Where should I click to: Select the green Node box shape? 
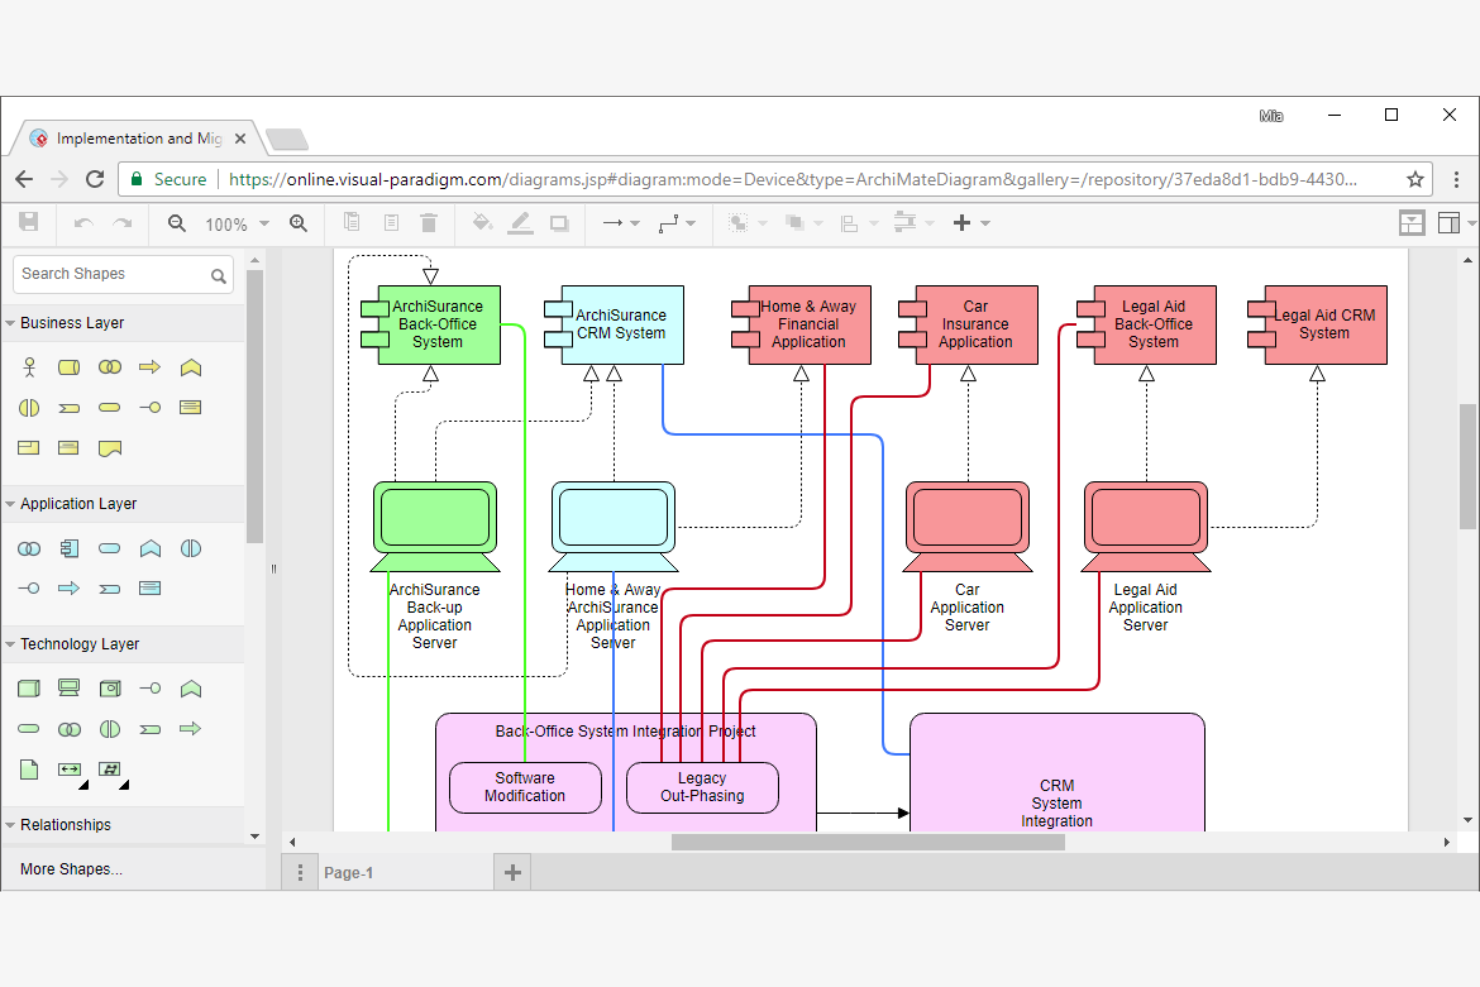29,688
